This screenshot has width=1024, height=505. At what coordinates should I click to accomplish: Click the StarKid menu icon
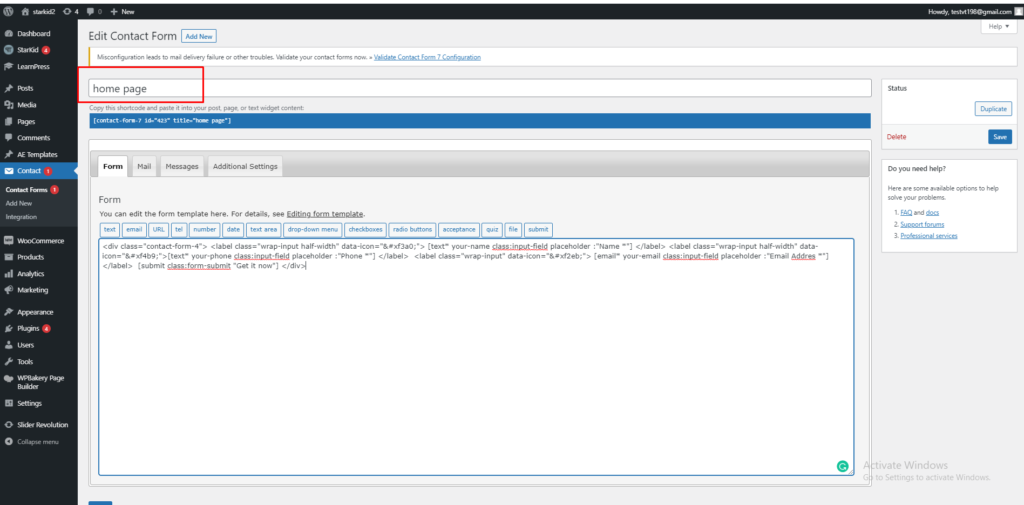tap(9, 50)
